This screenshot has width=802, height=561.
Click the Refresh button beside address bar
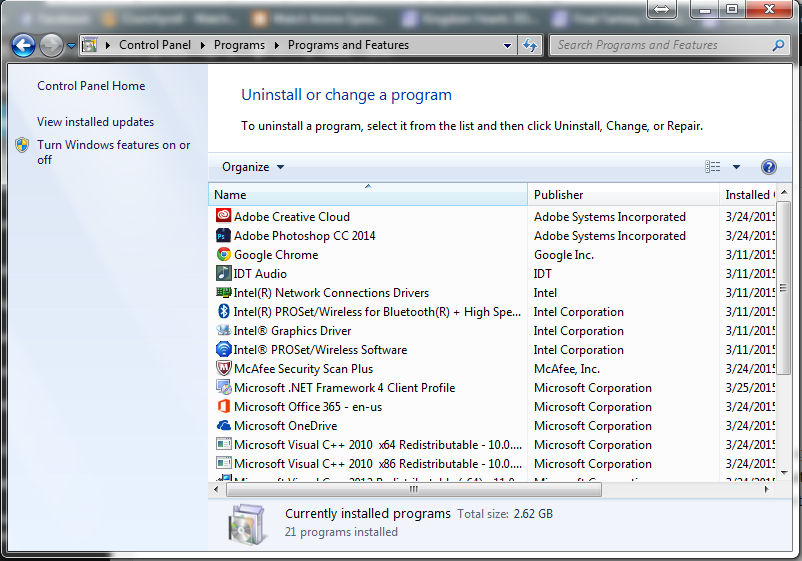(530, 46)
